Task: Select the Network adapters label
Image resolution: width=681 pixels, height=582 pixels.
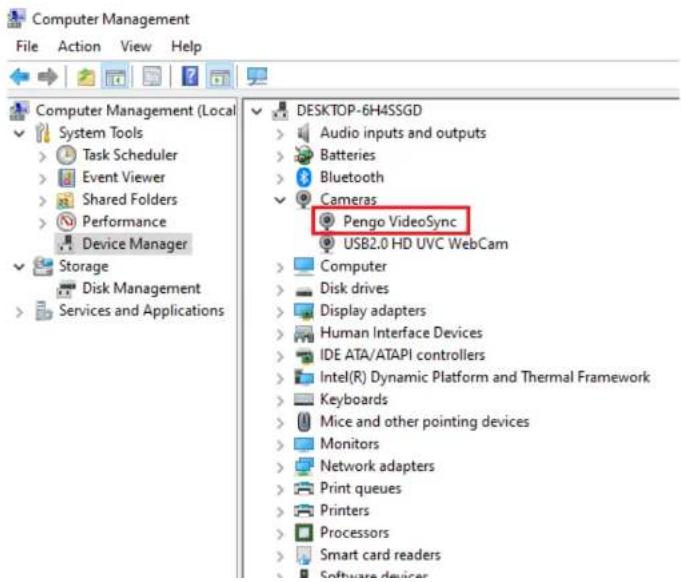Action: click(x=377, y=466)
